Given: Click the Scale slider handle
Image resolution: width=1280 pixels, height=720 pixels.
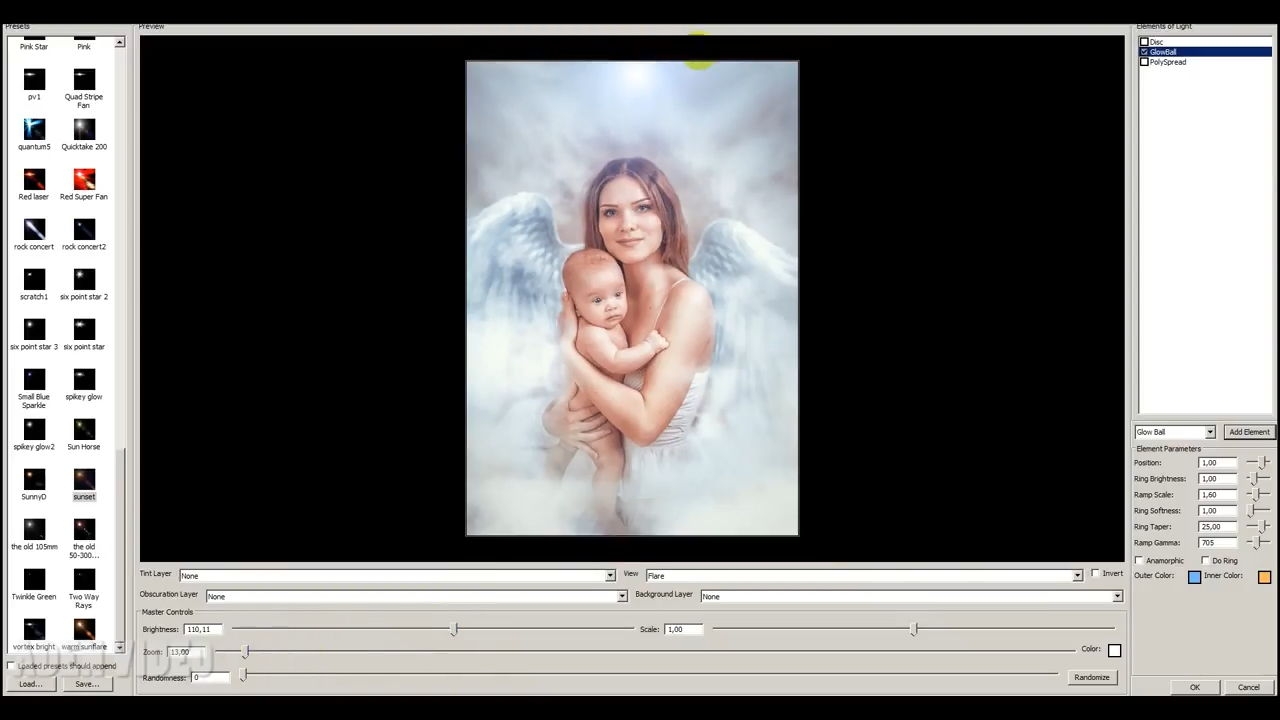Looking at the screenshot, I should [x=913, y=629].
